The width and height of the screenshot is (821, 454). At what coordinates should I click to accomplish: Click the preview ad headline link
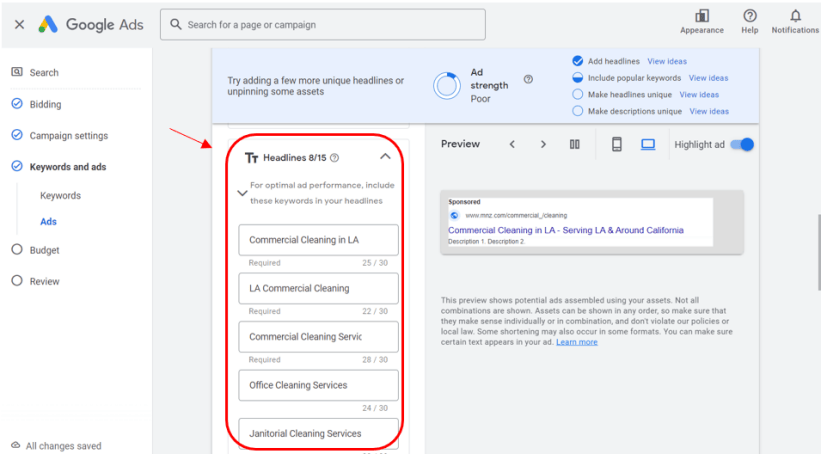565,230
